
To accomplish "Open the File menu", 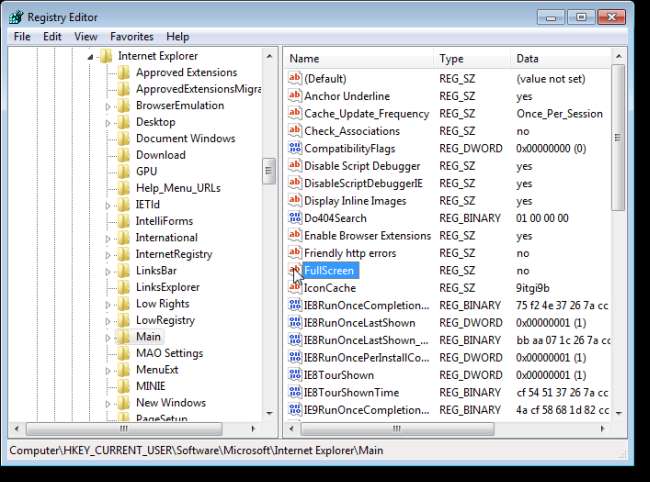I will 22,36.
